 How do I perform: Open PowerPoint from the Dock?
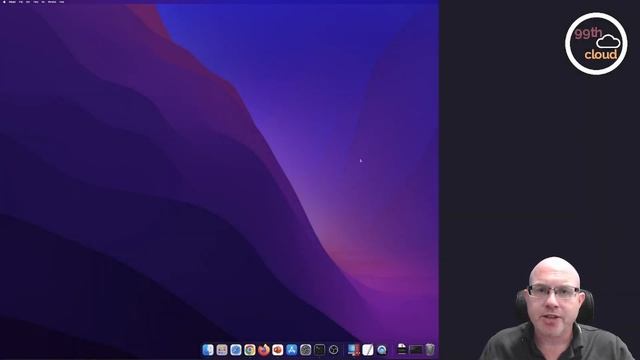[278, 350]
